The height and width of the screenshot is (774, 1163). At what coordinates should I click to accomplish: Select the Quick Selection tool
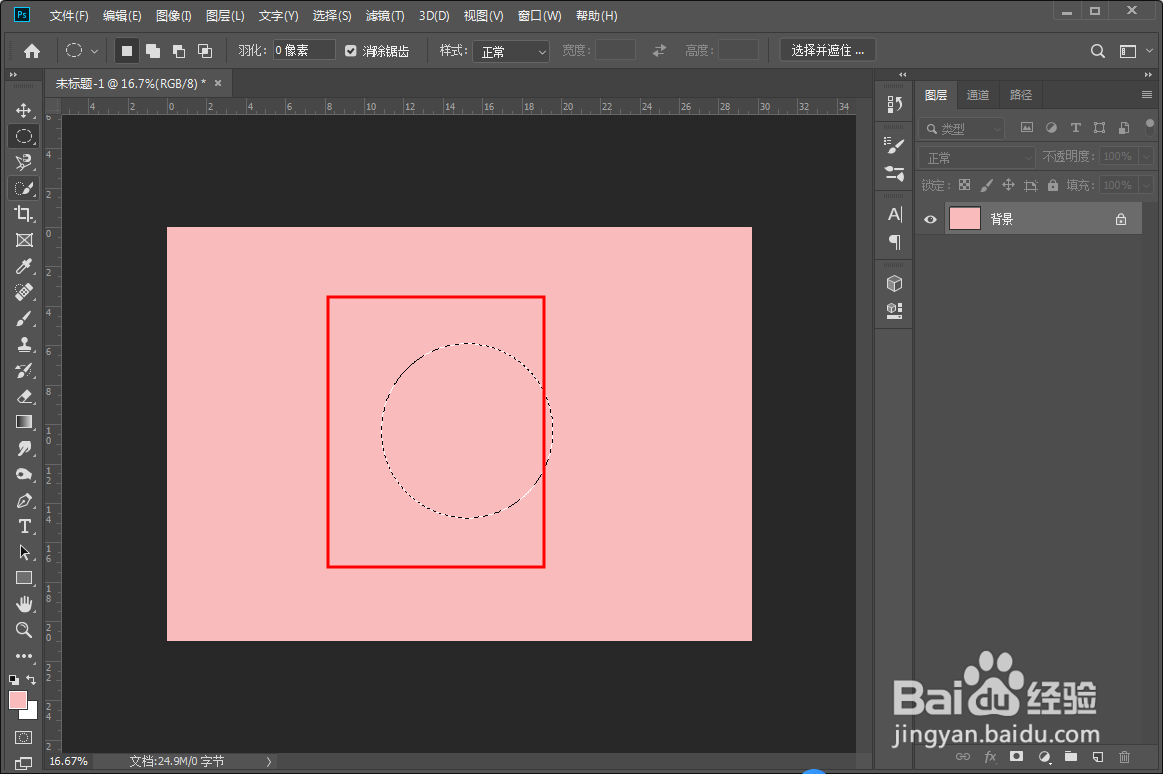tap(24, 188)
